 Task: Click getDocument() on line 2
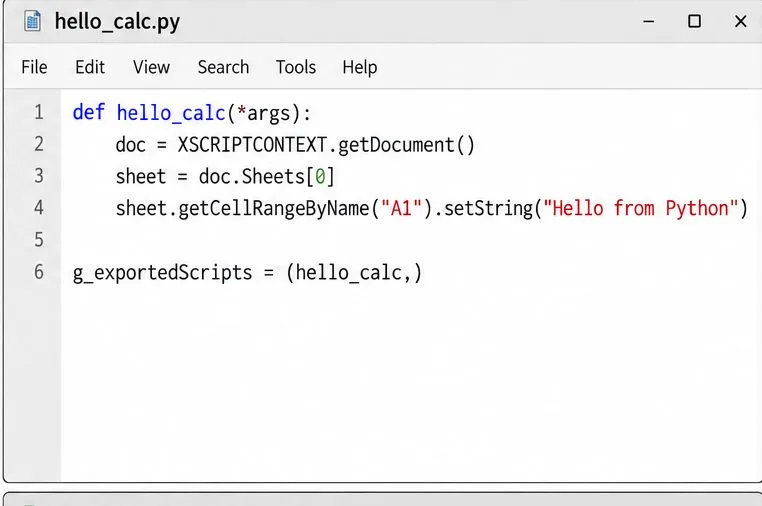[x=406, y=145]
